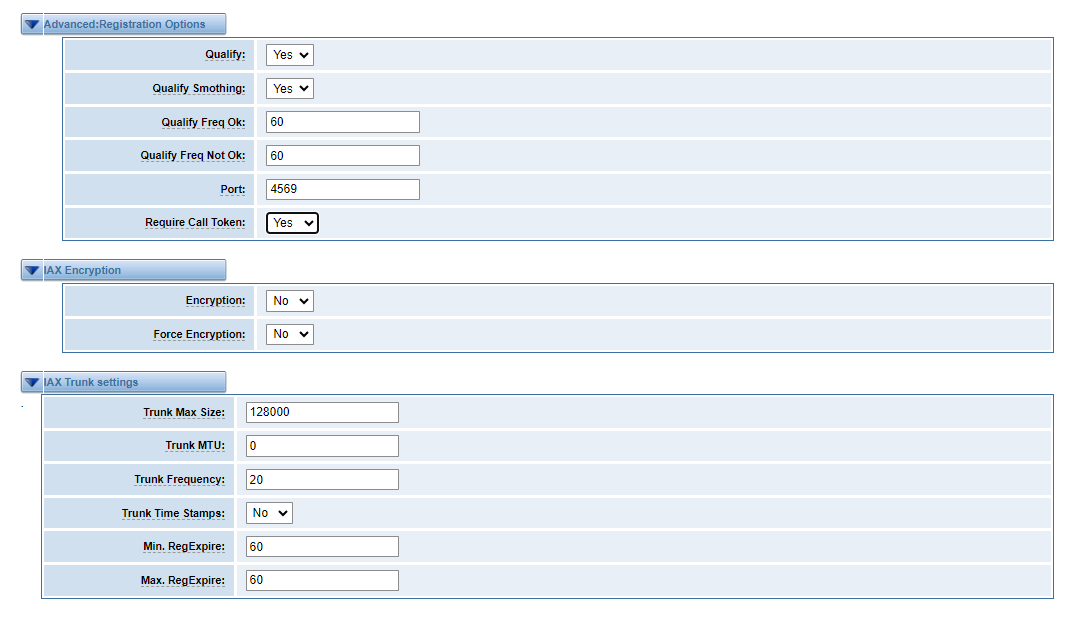
Task: Click the Advanced:Registration Options section header
Action: click(124, 24)
